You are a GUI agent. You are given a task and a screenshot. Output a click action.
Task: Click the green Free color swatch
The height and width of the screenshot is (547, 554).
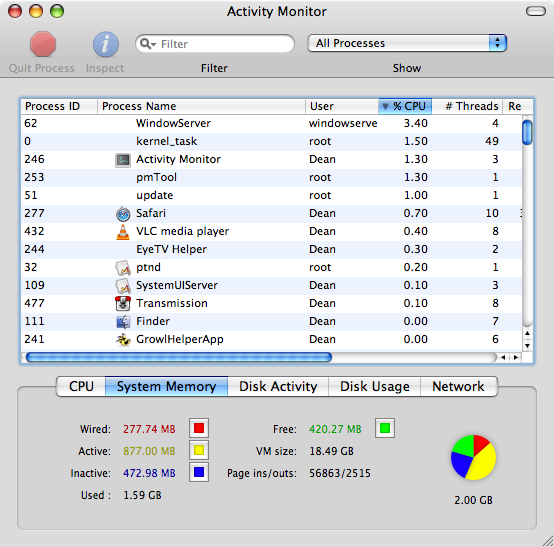[x=385, y=428]
